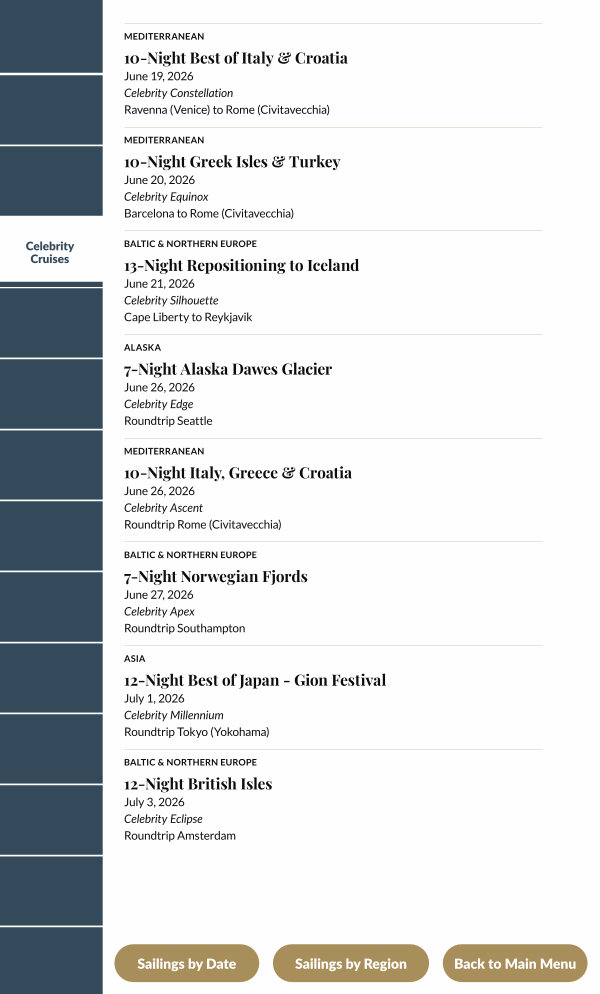600x994 pixels.
Task: Open the 7-Night Norwegian Fjords sailing
Action: coord(216,577)
